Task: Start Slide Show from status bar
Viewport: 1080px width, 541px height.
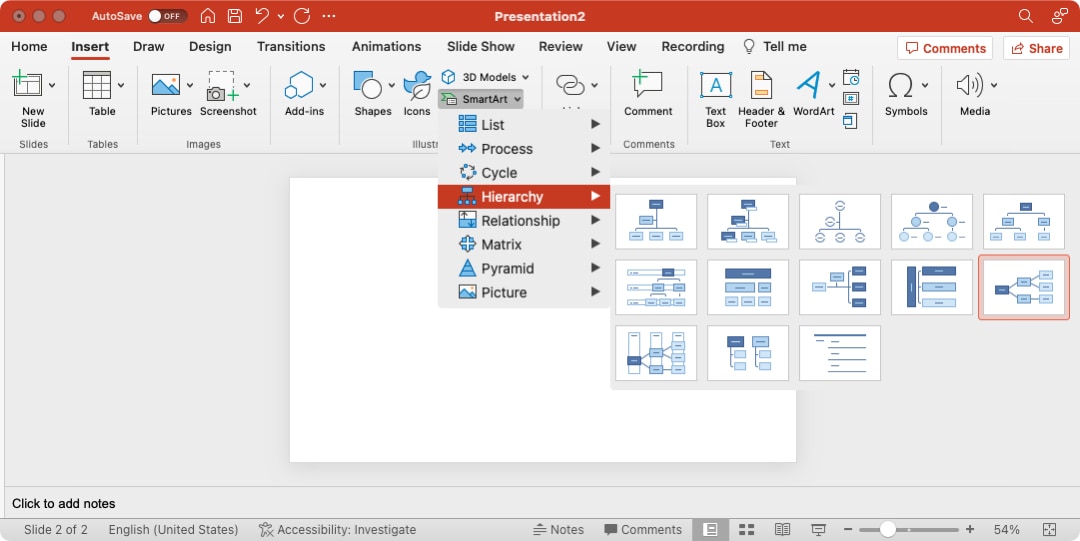Action: coord(818,529)
